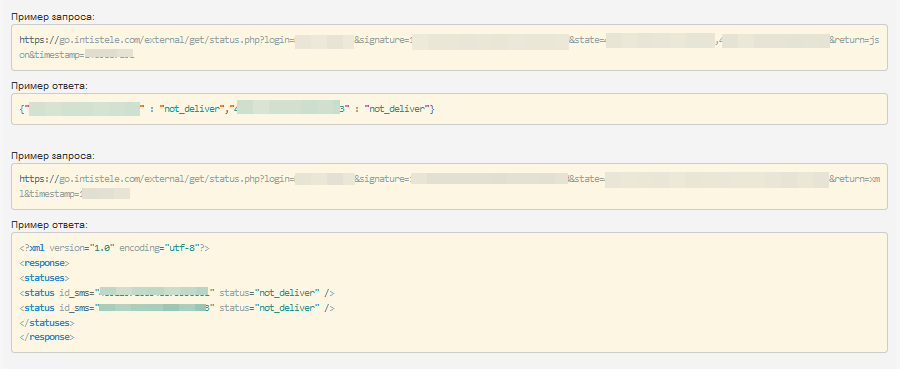Click "l&timestamp=" text in the XML request box

(x=50, y=194)
